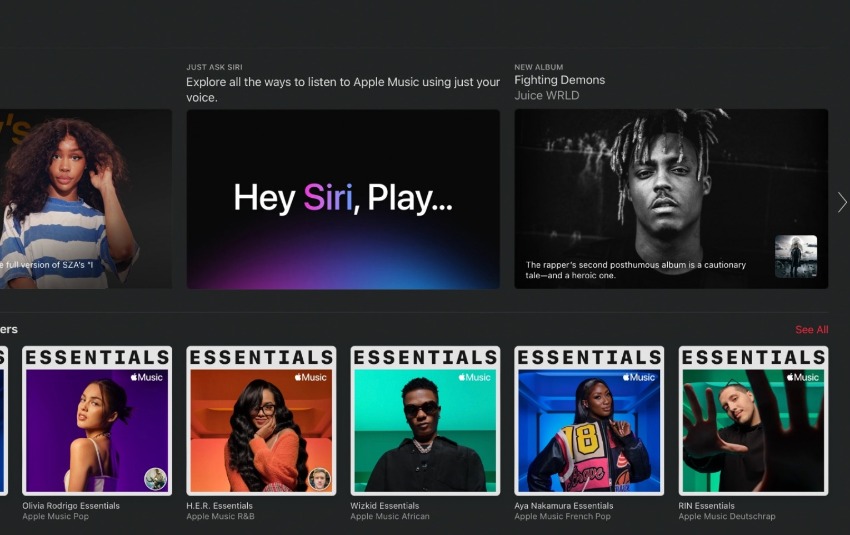850x535 pixels.
Task: Open the Fighting Demons album banner
Action: [x=671, y=199]
